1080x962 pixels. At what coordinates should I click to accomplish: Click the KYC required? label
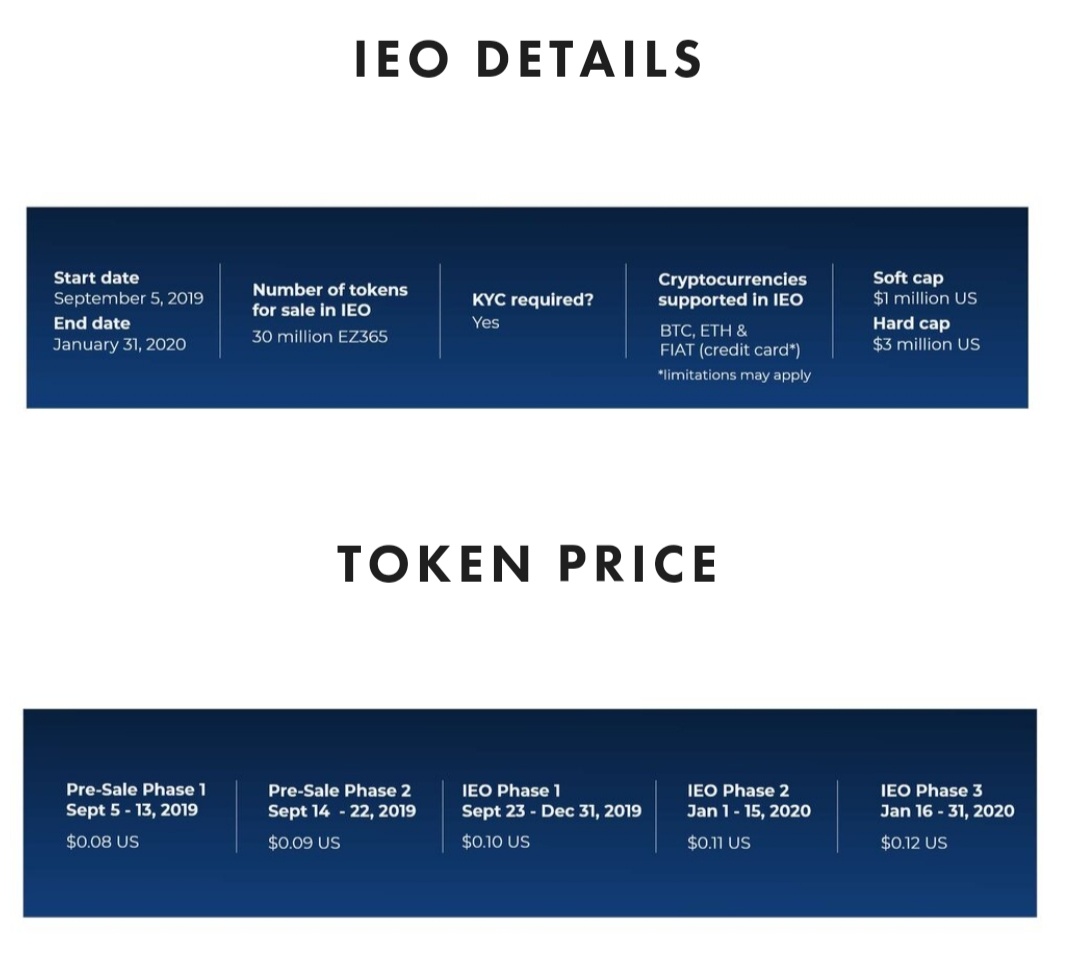[x=532, y=300]
